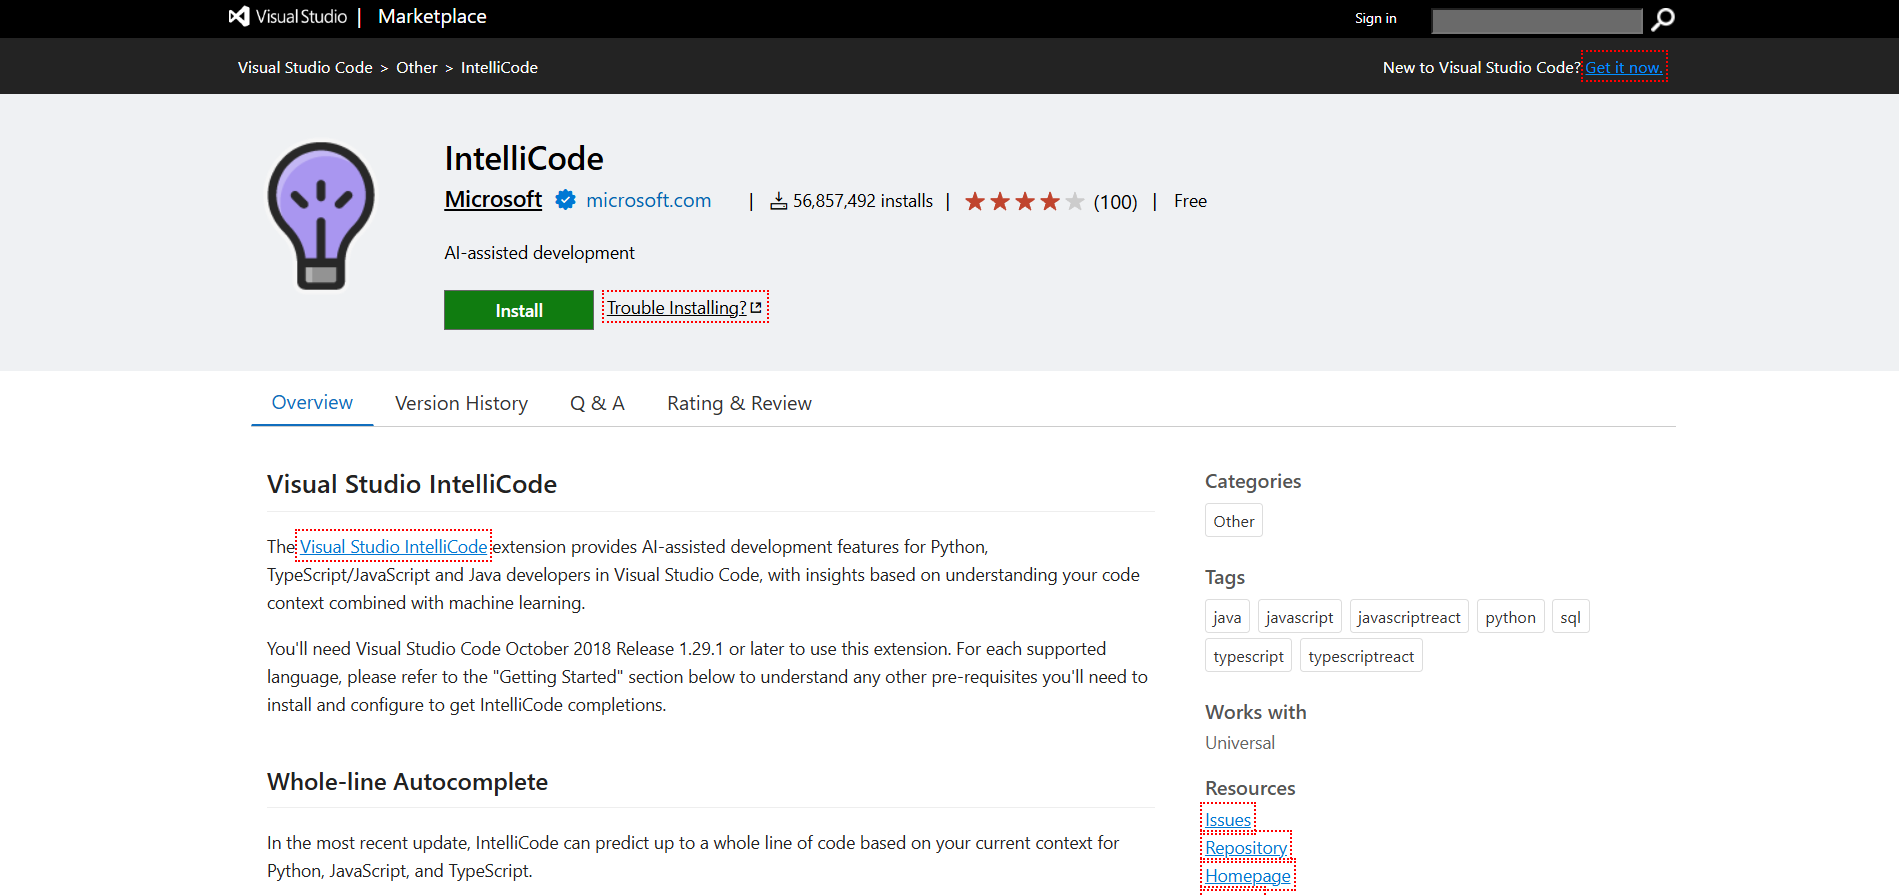Click the IntelliCode extension title
The width and height of the screenshot is (1899, 896).
[524, 158]
